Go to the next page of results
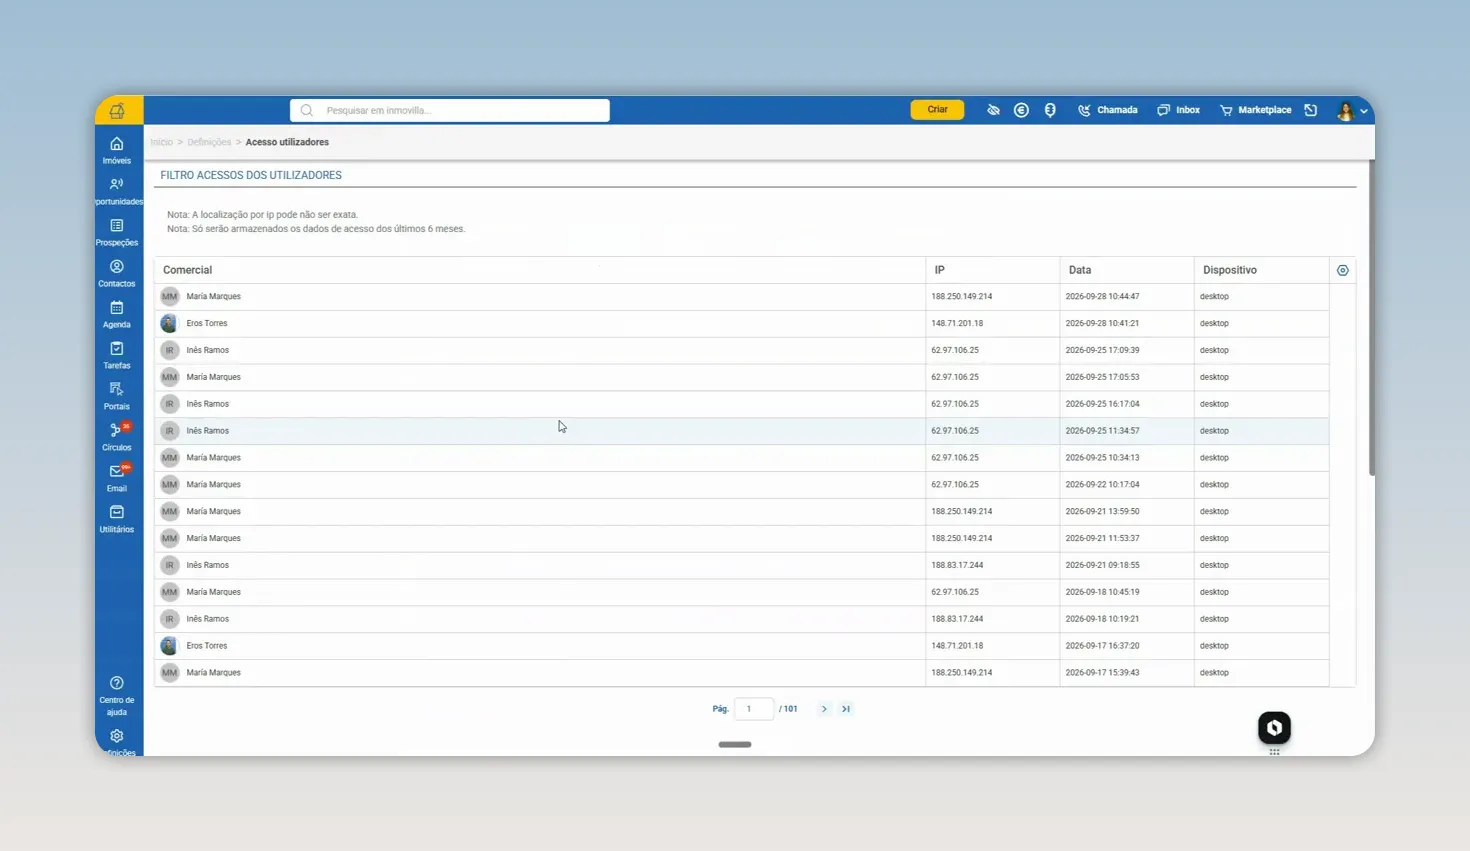The width and height of the screenshot is (1470, 851). (x=824, y=709)
